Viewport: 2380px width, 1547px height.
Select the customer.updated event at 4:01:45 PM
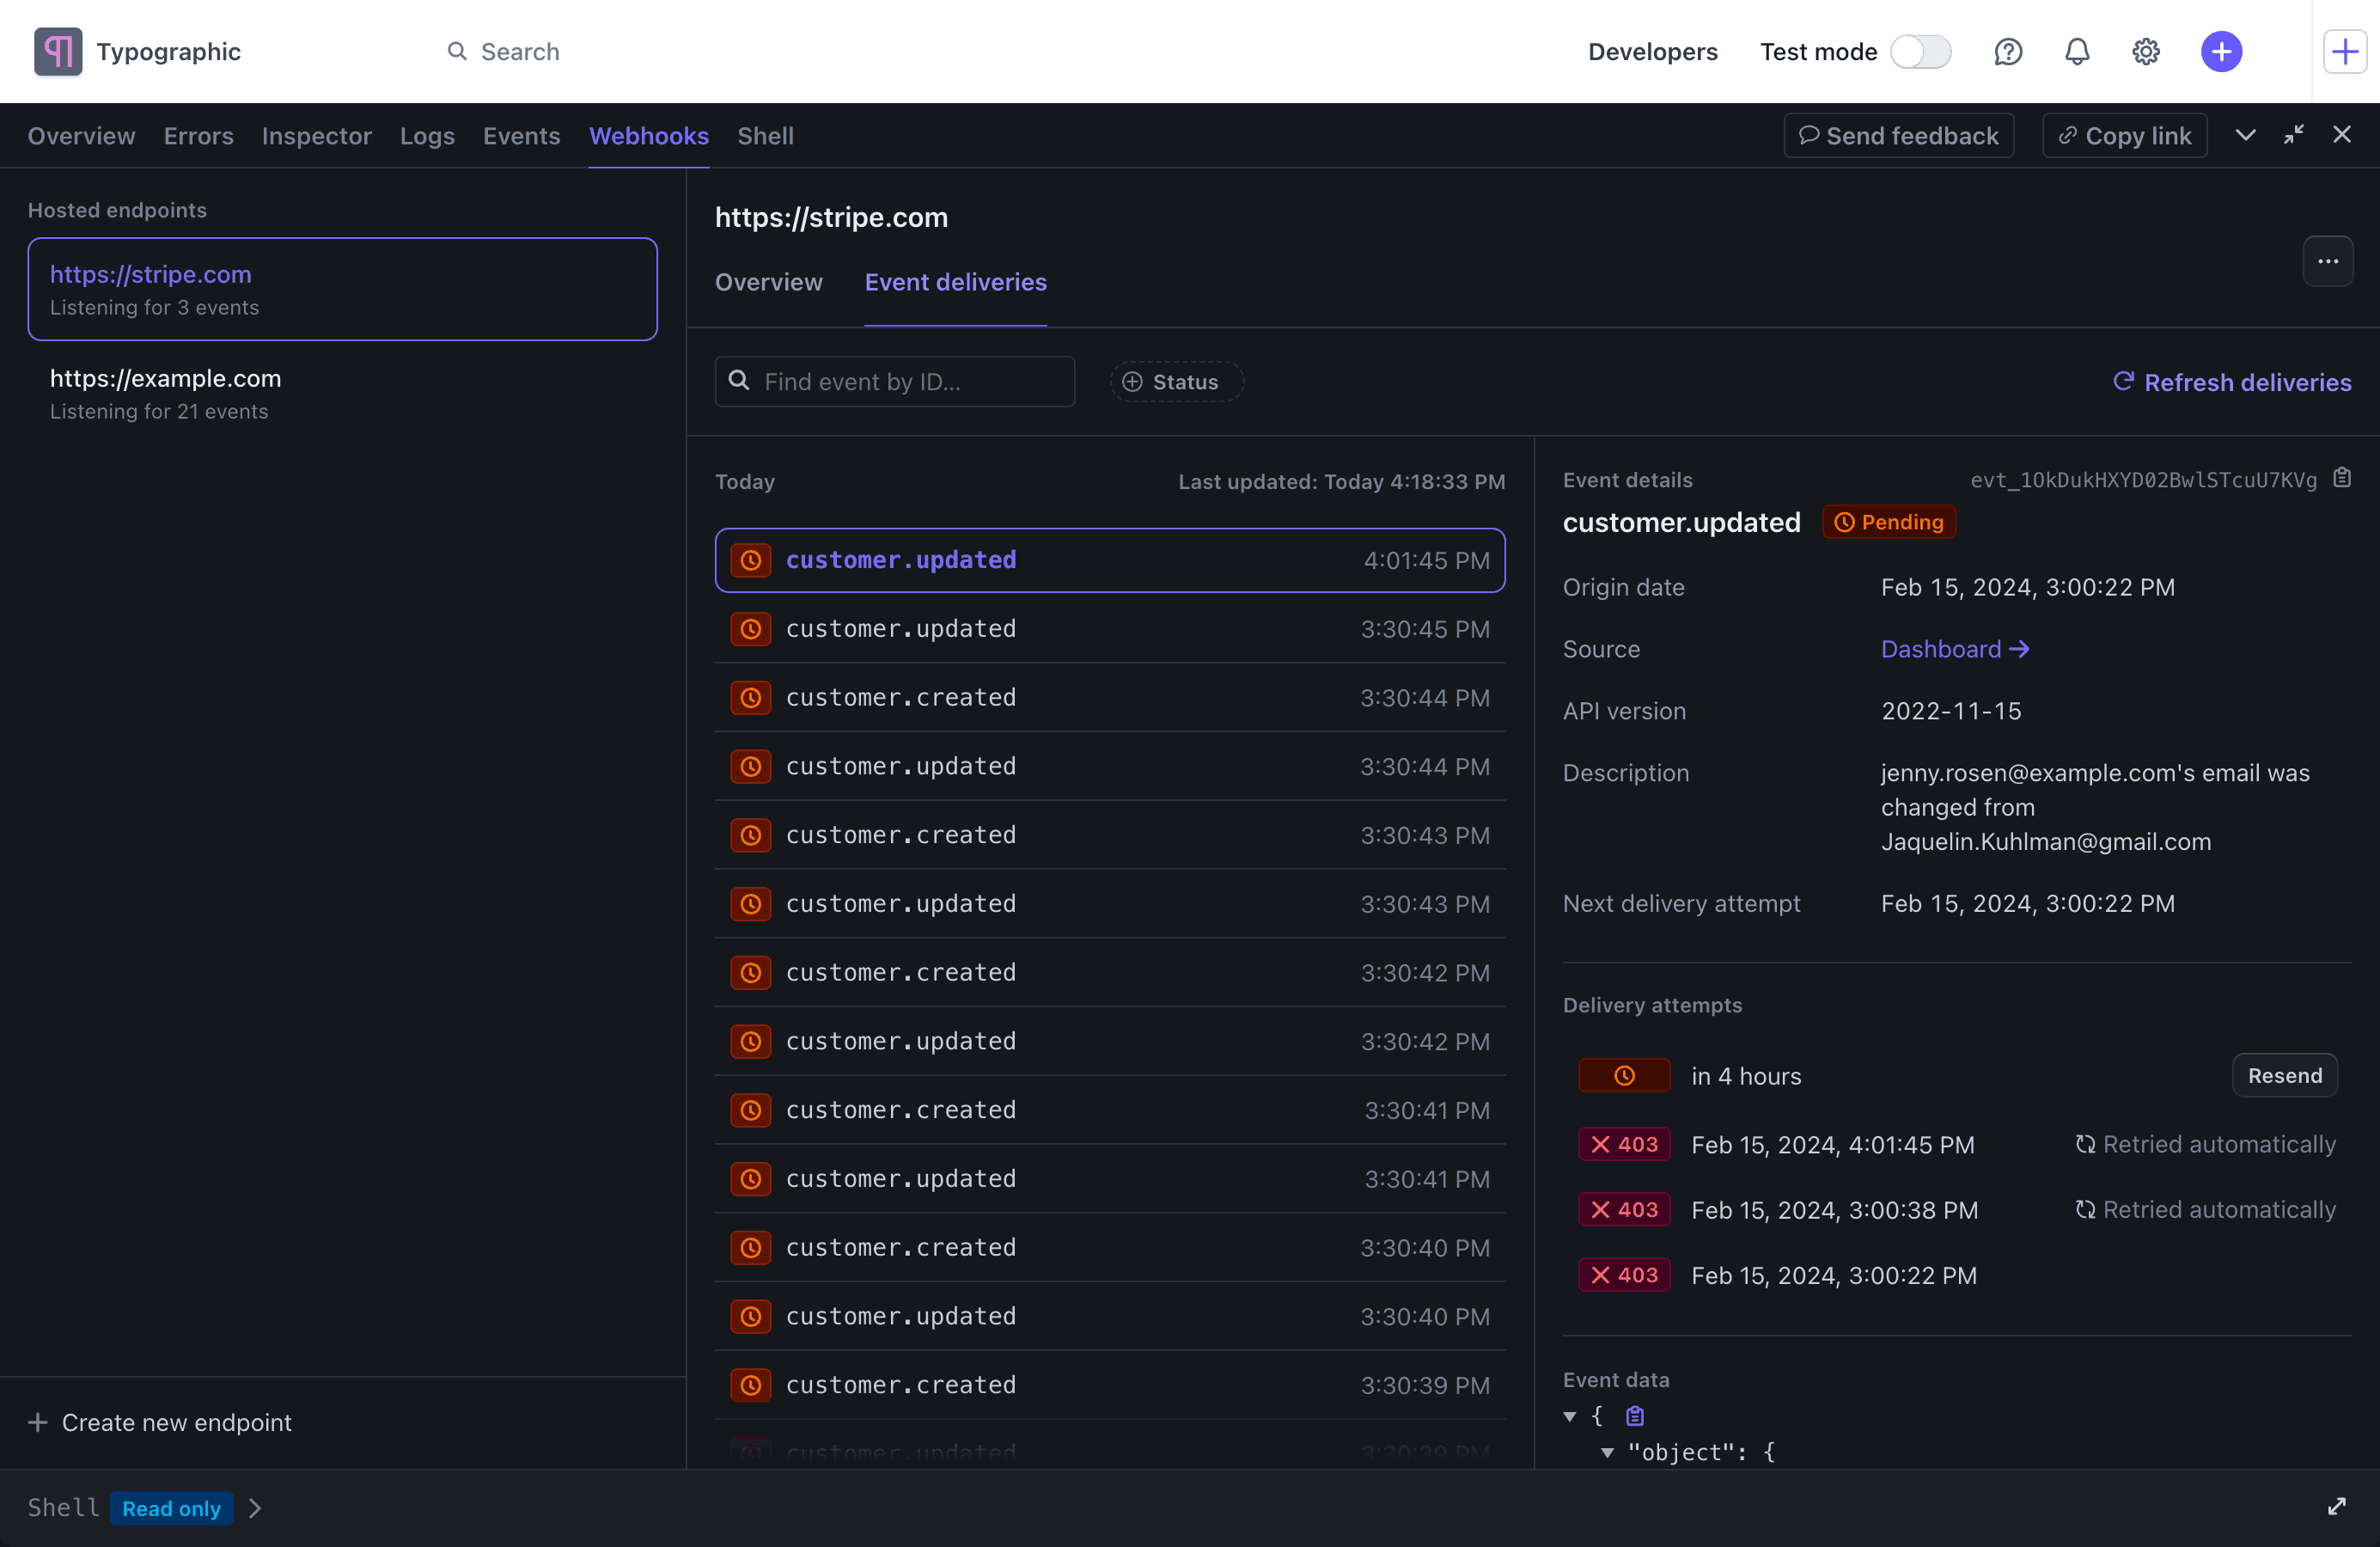[1110, 559]
